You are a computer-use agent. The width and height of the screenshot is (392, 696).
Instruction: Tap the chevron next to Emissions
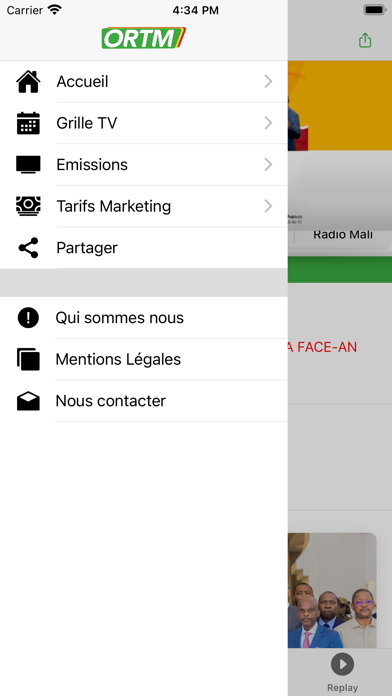tap(268, 165)
